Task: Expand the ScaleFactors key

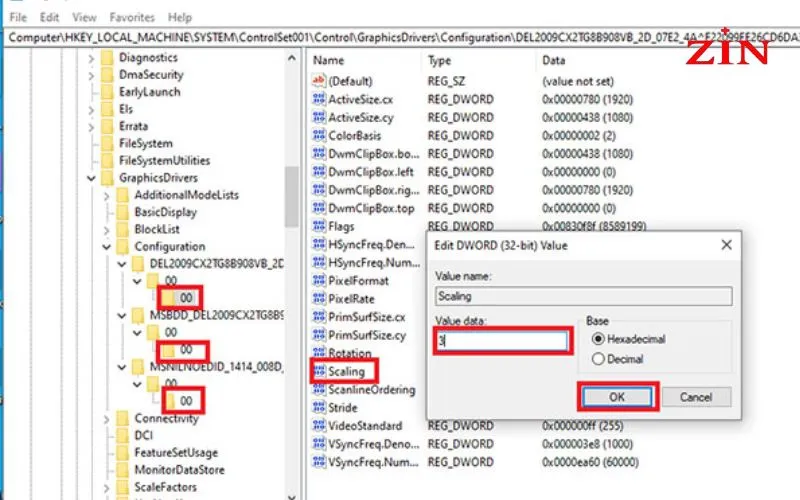Action: tap(107, 488)
